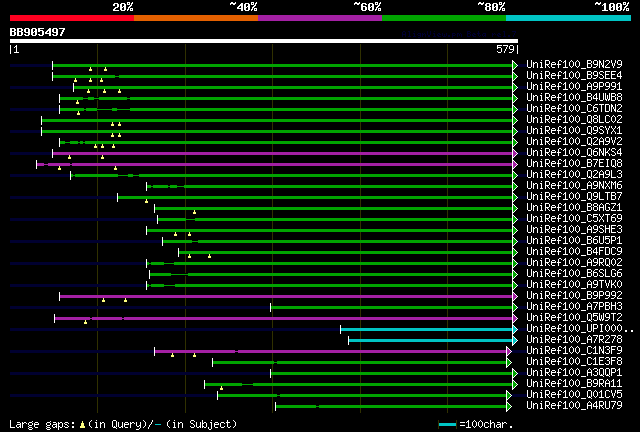Click the green ~80% legend color segment
Viewport: 640px width, 432px height.
(x=444, y=18)
